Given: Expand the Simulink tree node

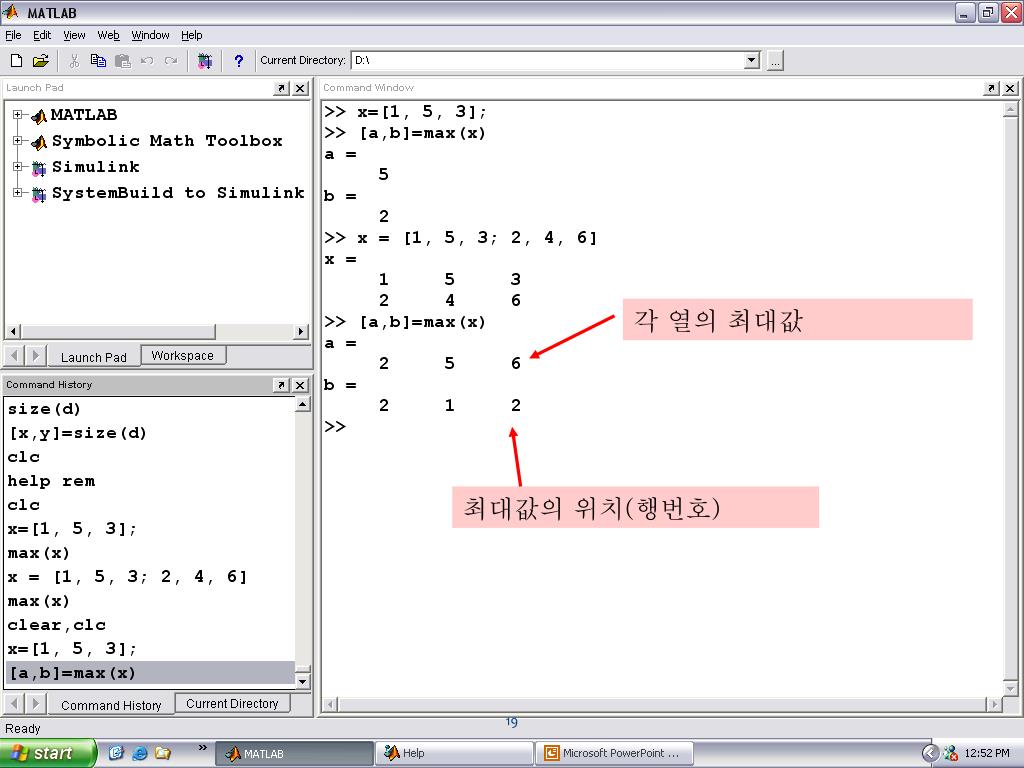Looking at the screenshot, I should [x=18, y=167].
